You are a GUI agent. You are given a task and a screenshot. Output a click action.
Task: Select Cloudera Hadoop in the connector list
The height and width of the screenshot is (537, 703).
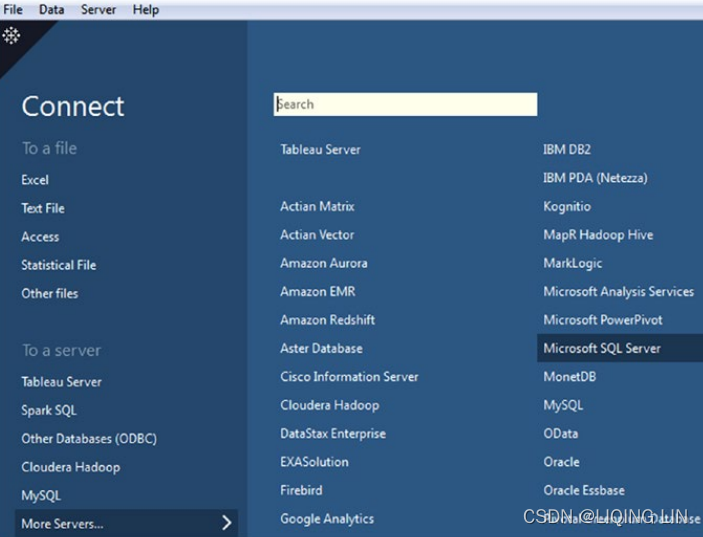tap(330, 405)
